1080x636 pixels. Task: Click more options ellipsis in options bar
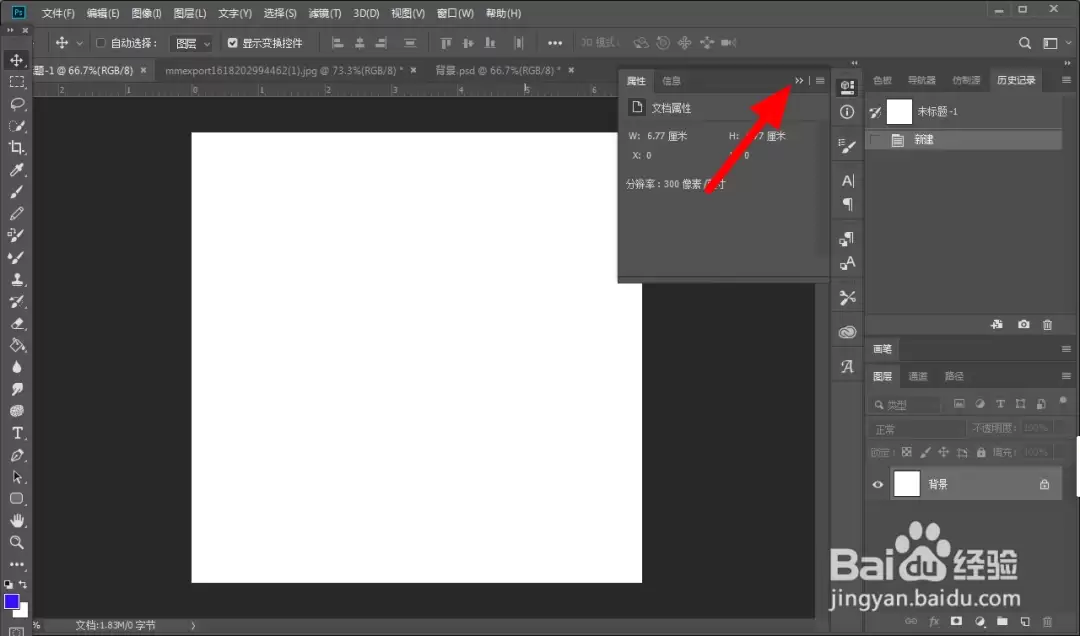[x=554, y=43]
